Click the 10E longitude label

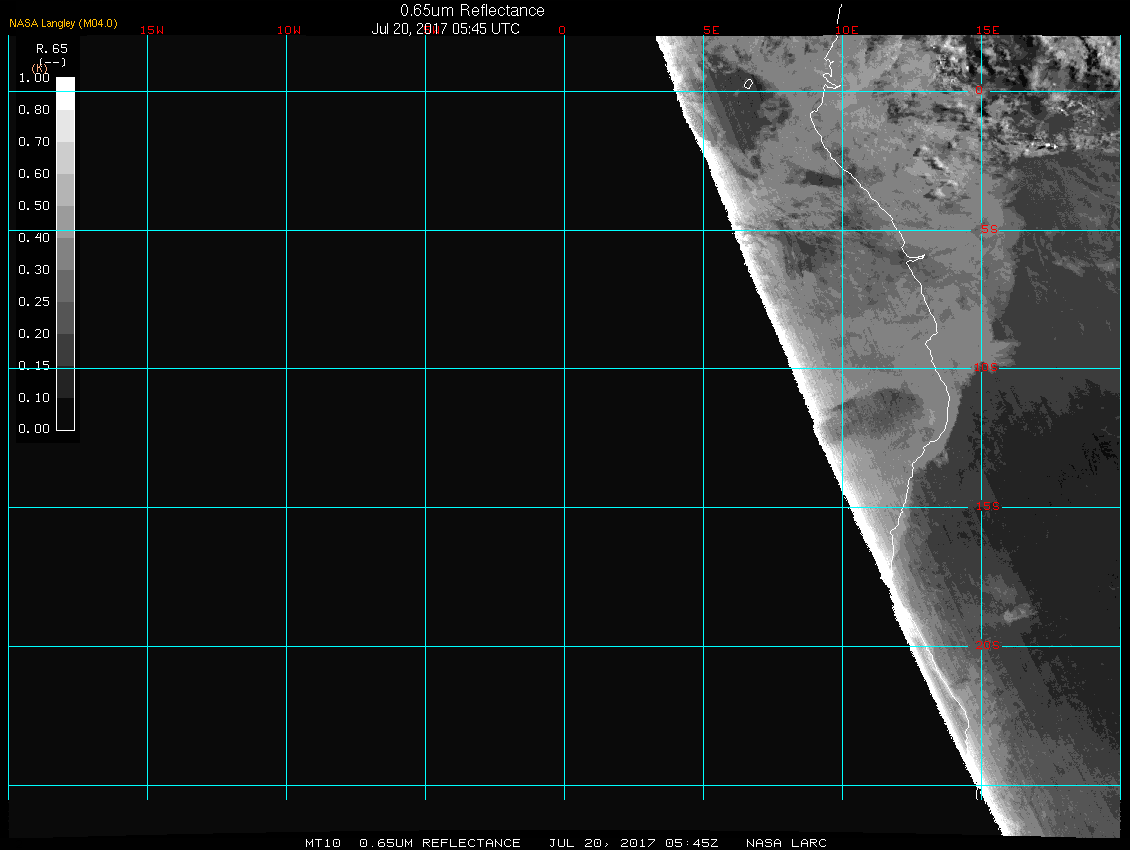[847, 30]
